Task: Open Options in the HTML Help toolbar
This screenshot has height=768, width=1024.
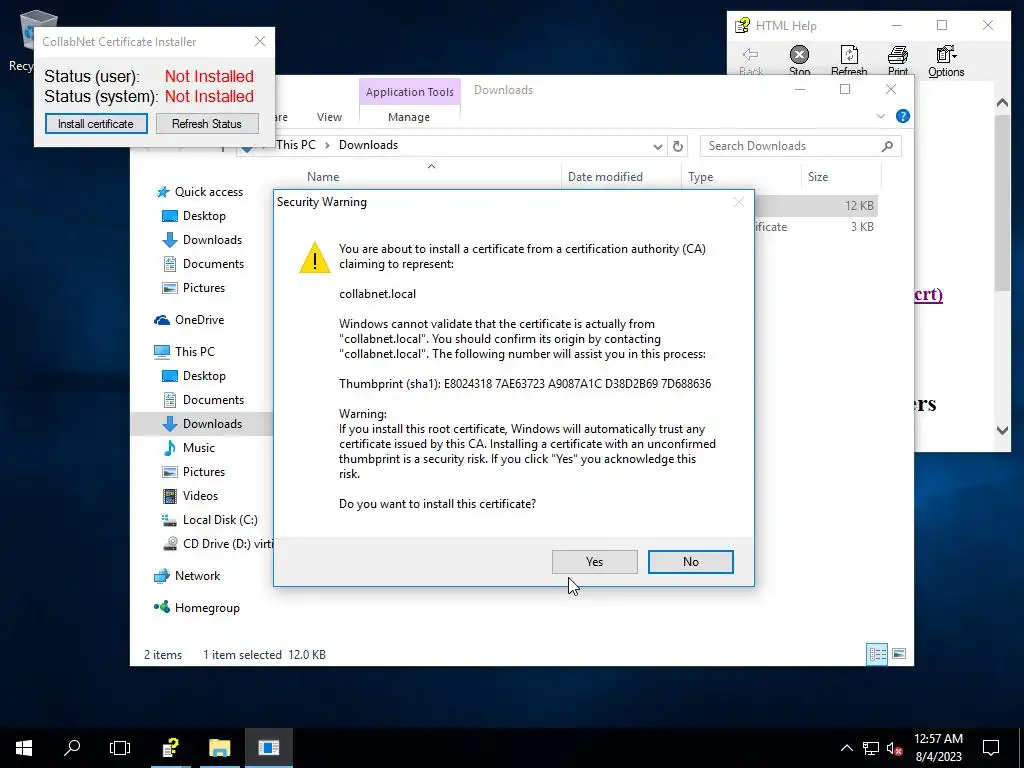Action: [x=946, y=61]
